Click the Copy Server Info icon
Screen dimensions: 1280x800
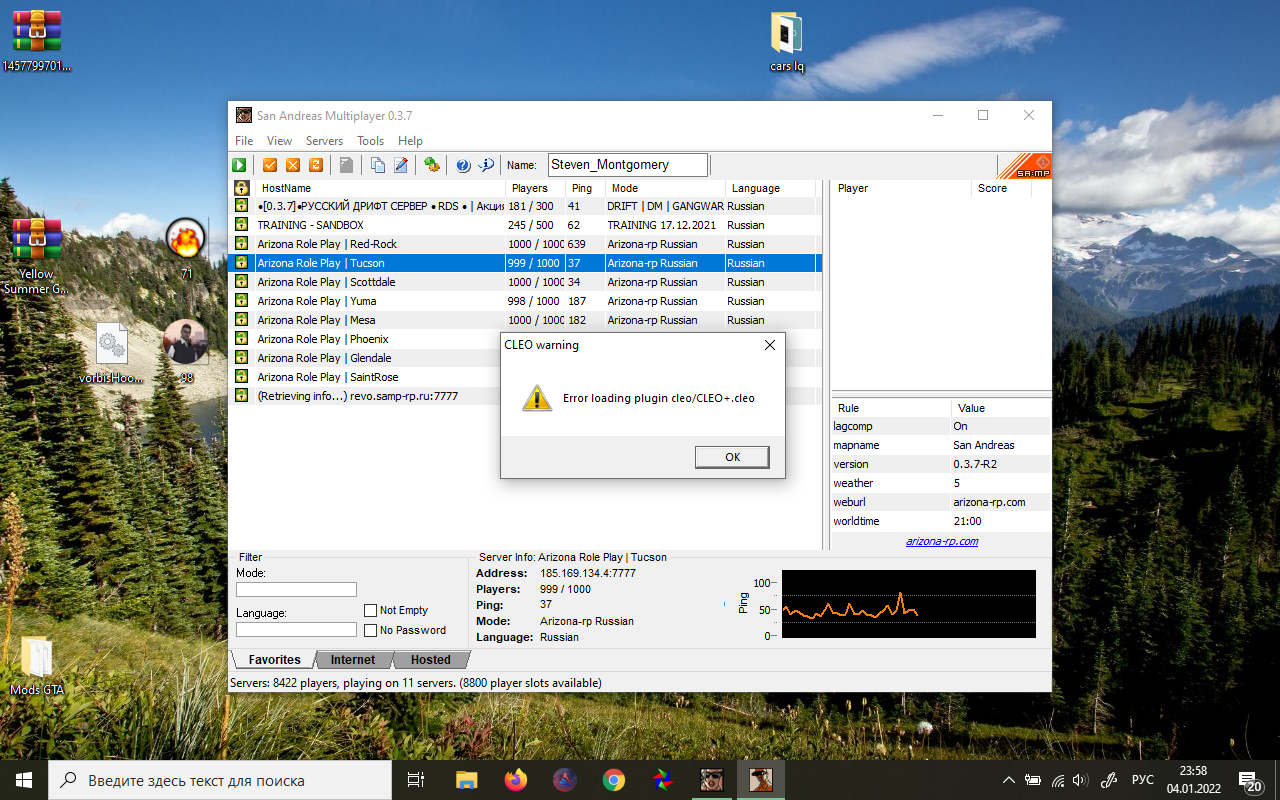378,165
